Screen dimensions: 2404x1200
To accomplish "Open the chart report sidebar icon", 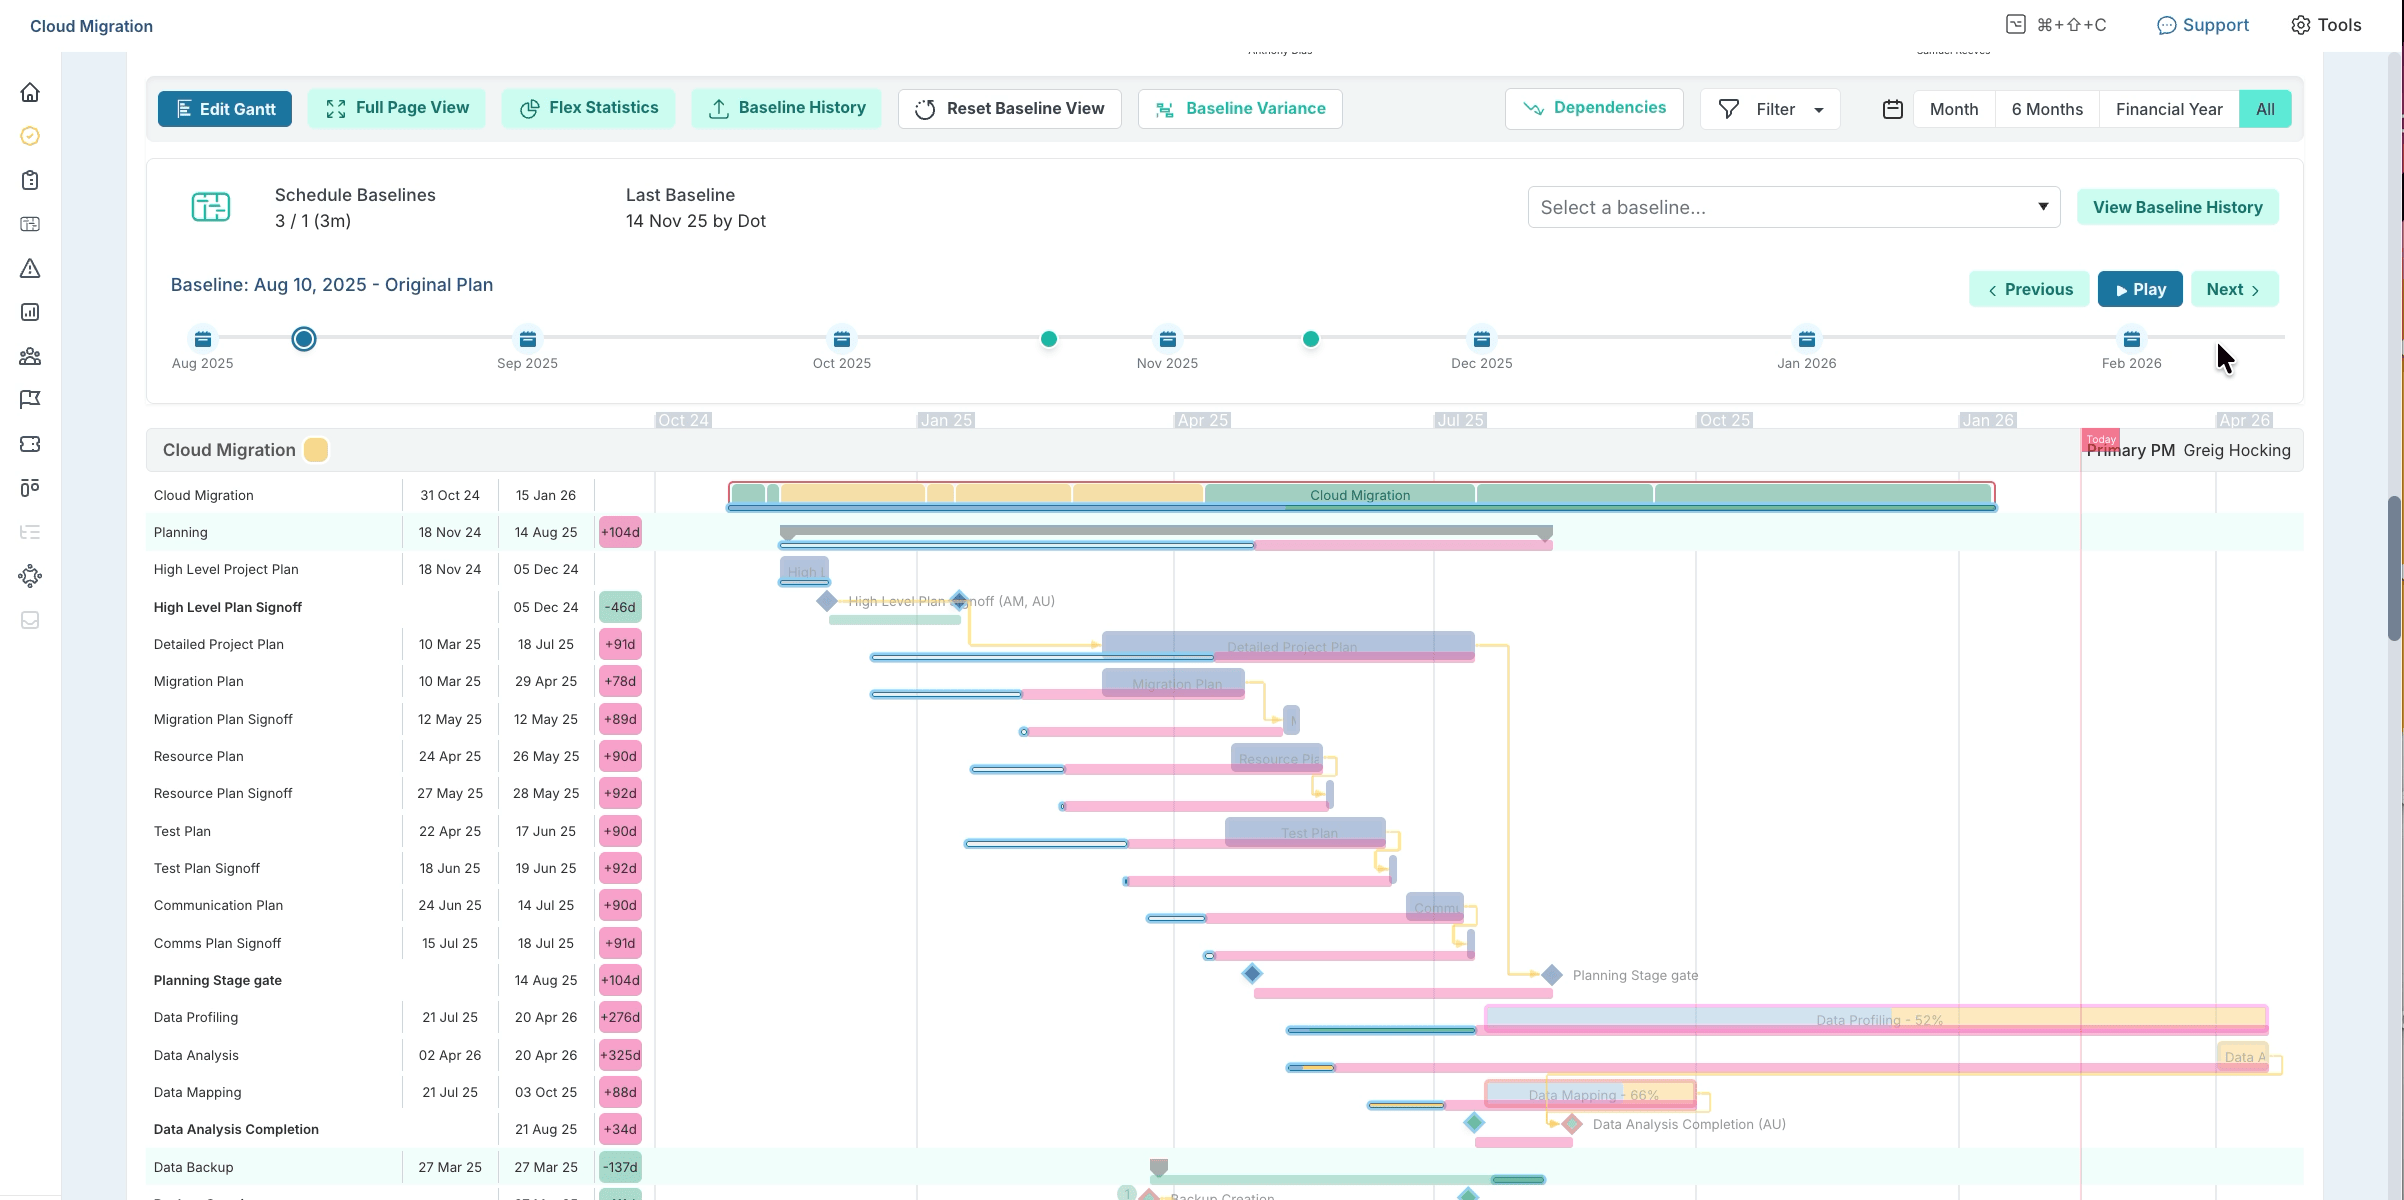I will tap(30, 312).
